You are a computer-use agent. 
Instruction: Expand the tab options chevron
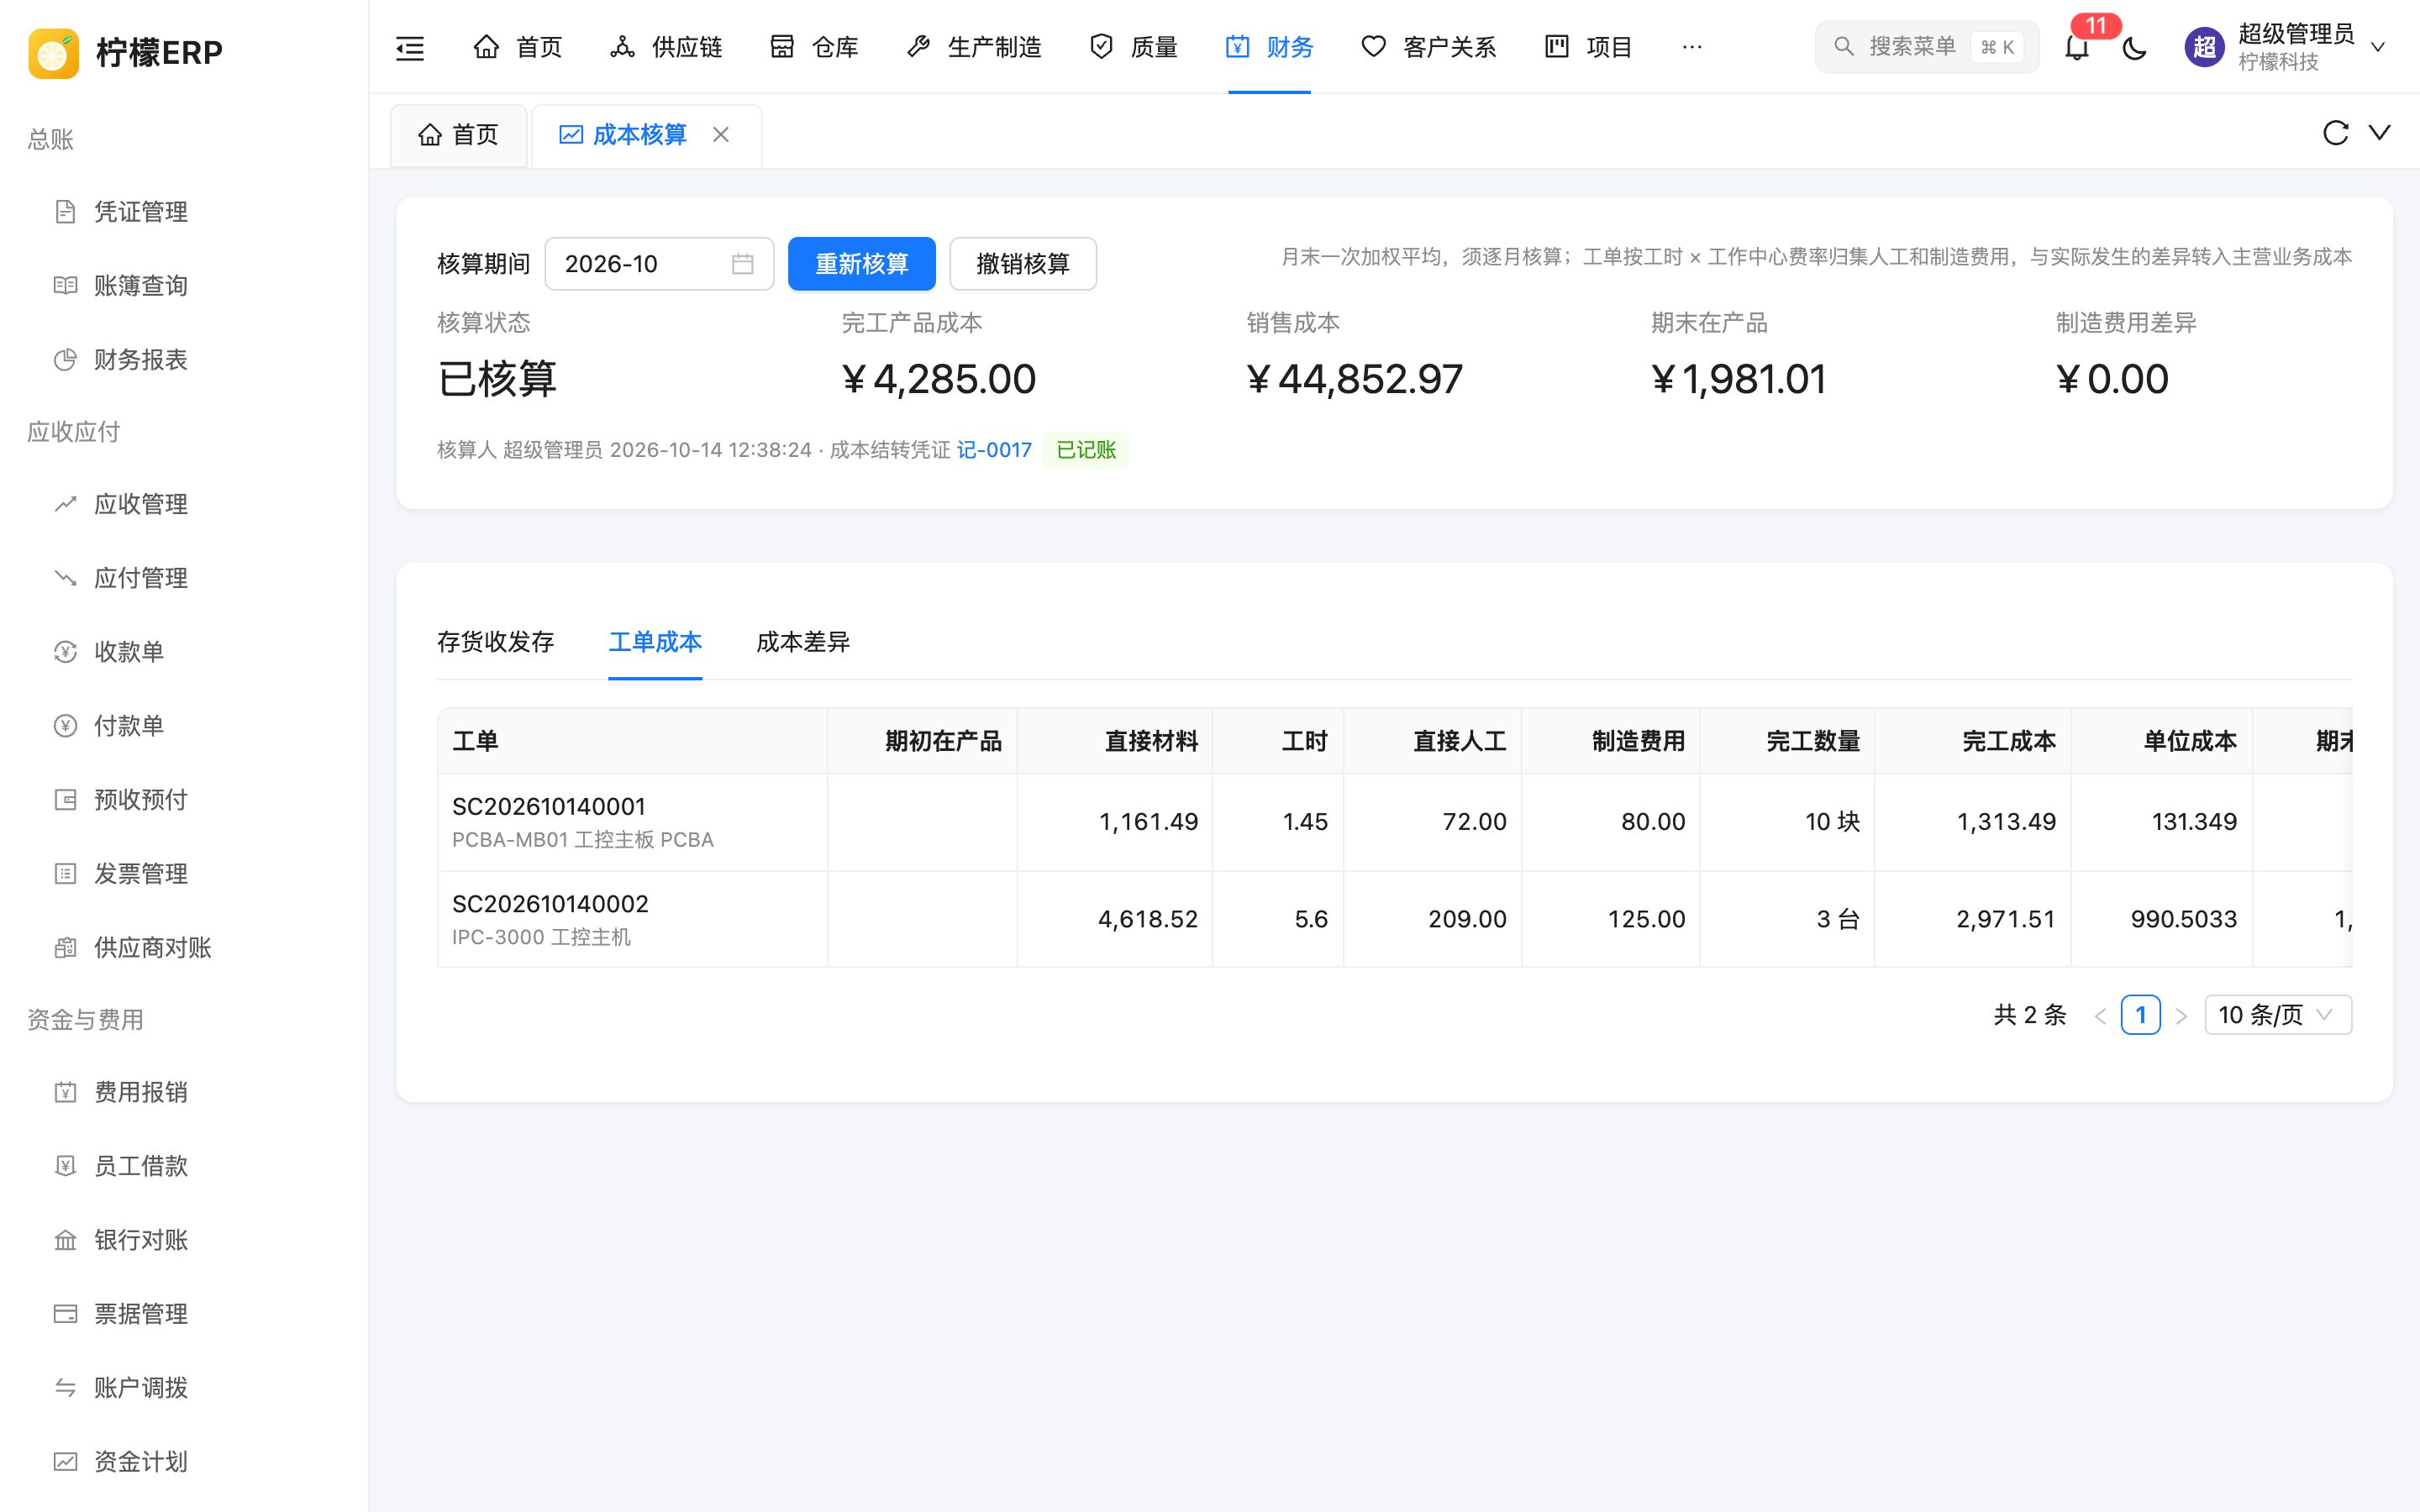point(2379,133)
